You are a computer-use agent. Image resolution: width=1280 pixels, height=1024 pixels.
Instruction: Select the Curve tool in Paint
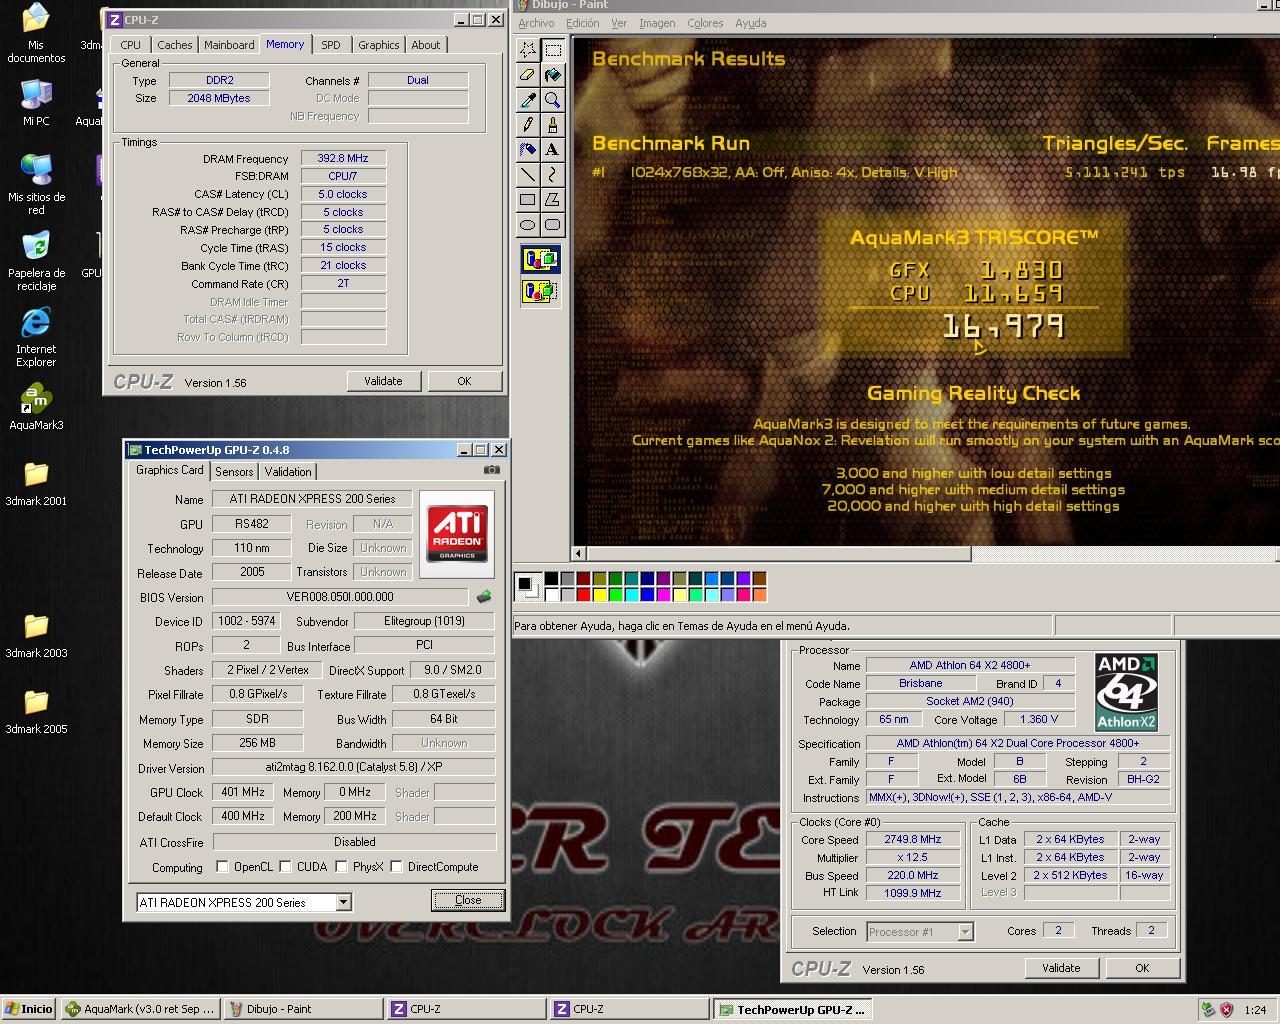point(553,175)
